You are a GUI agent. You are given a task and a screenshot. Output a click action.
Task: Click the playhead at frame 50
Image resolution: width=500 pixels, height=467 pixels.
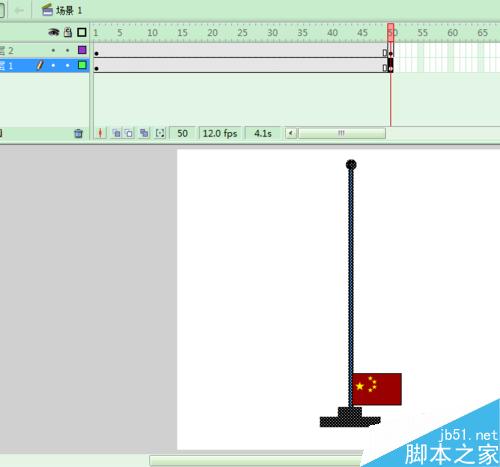391,32
